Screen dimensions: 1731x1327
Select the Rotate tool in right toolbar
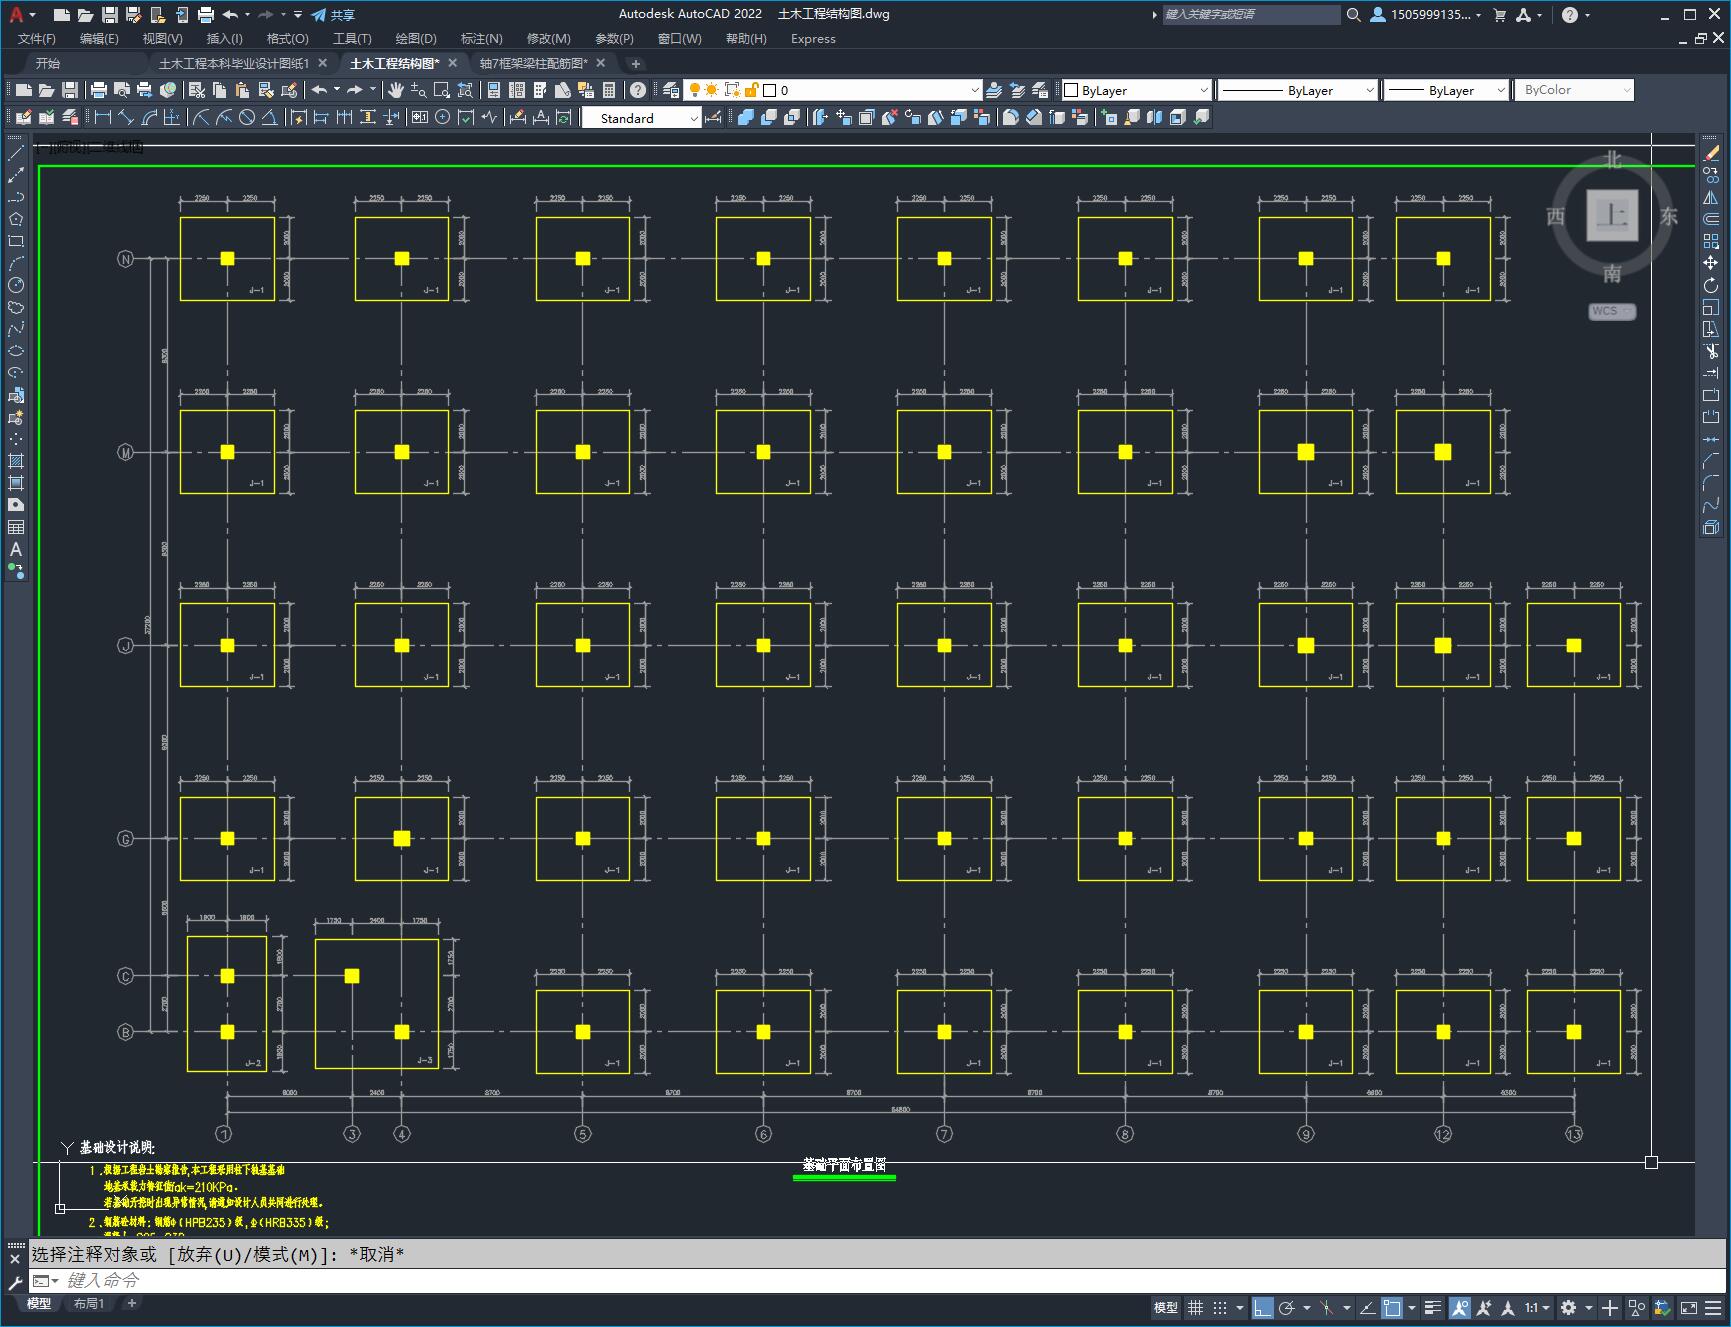coord(1711,285)
